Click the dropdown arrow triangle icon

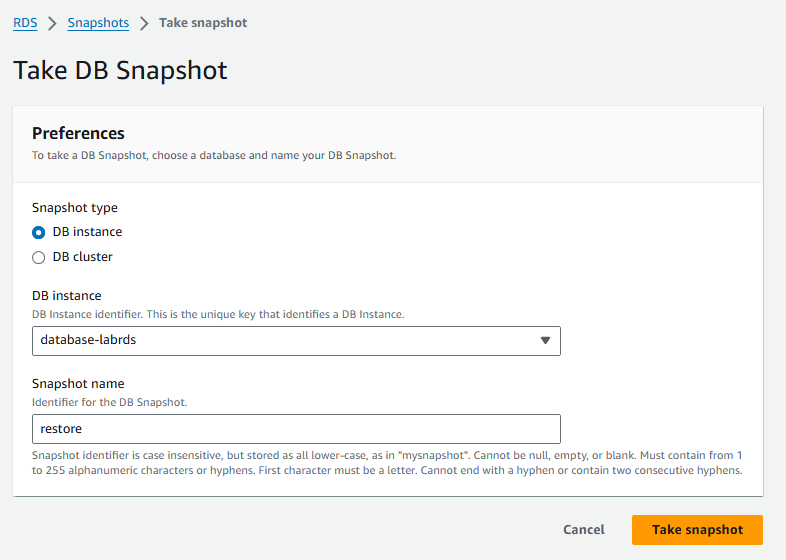pos(545,340)
